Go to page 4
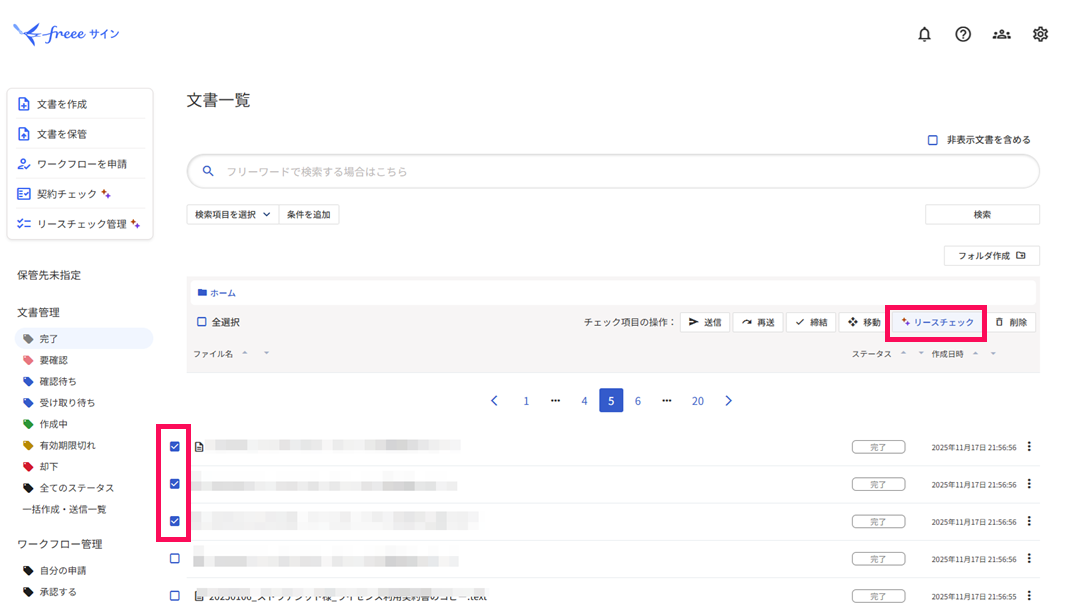Image resolution: width=1074 pixels, height=606 pixels. click(584, 401)
